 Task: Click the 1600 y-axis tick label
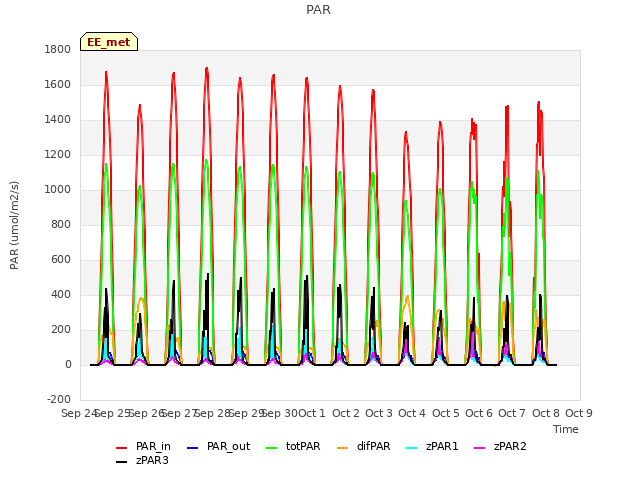(x=58, y=84)
